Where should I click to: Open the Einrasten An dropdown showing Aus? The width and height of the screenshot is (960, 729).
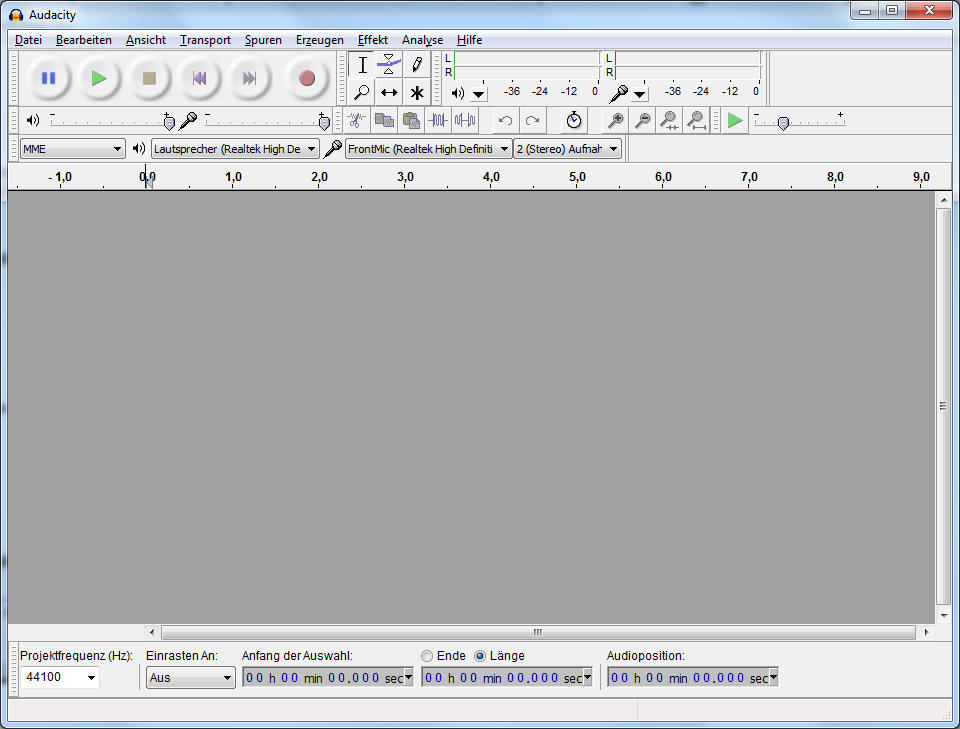[190, 678]
